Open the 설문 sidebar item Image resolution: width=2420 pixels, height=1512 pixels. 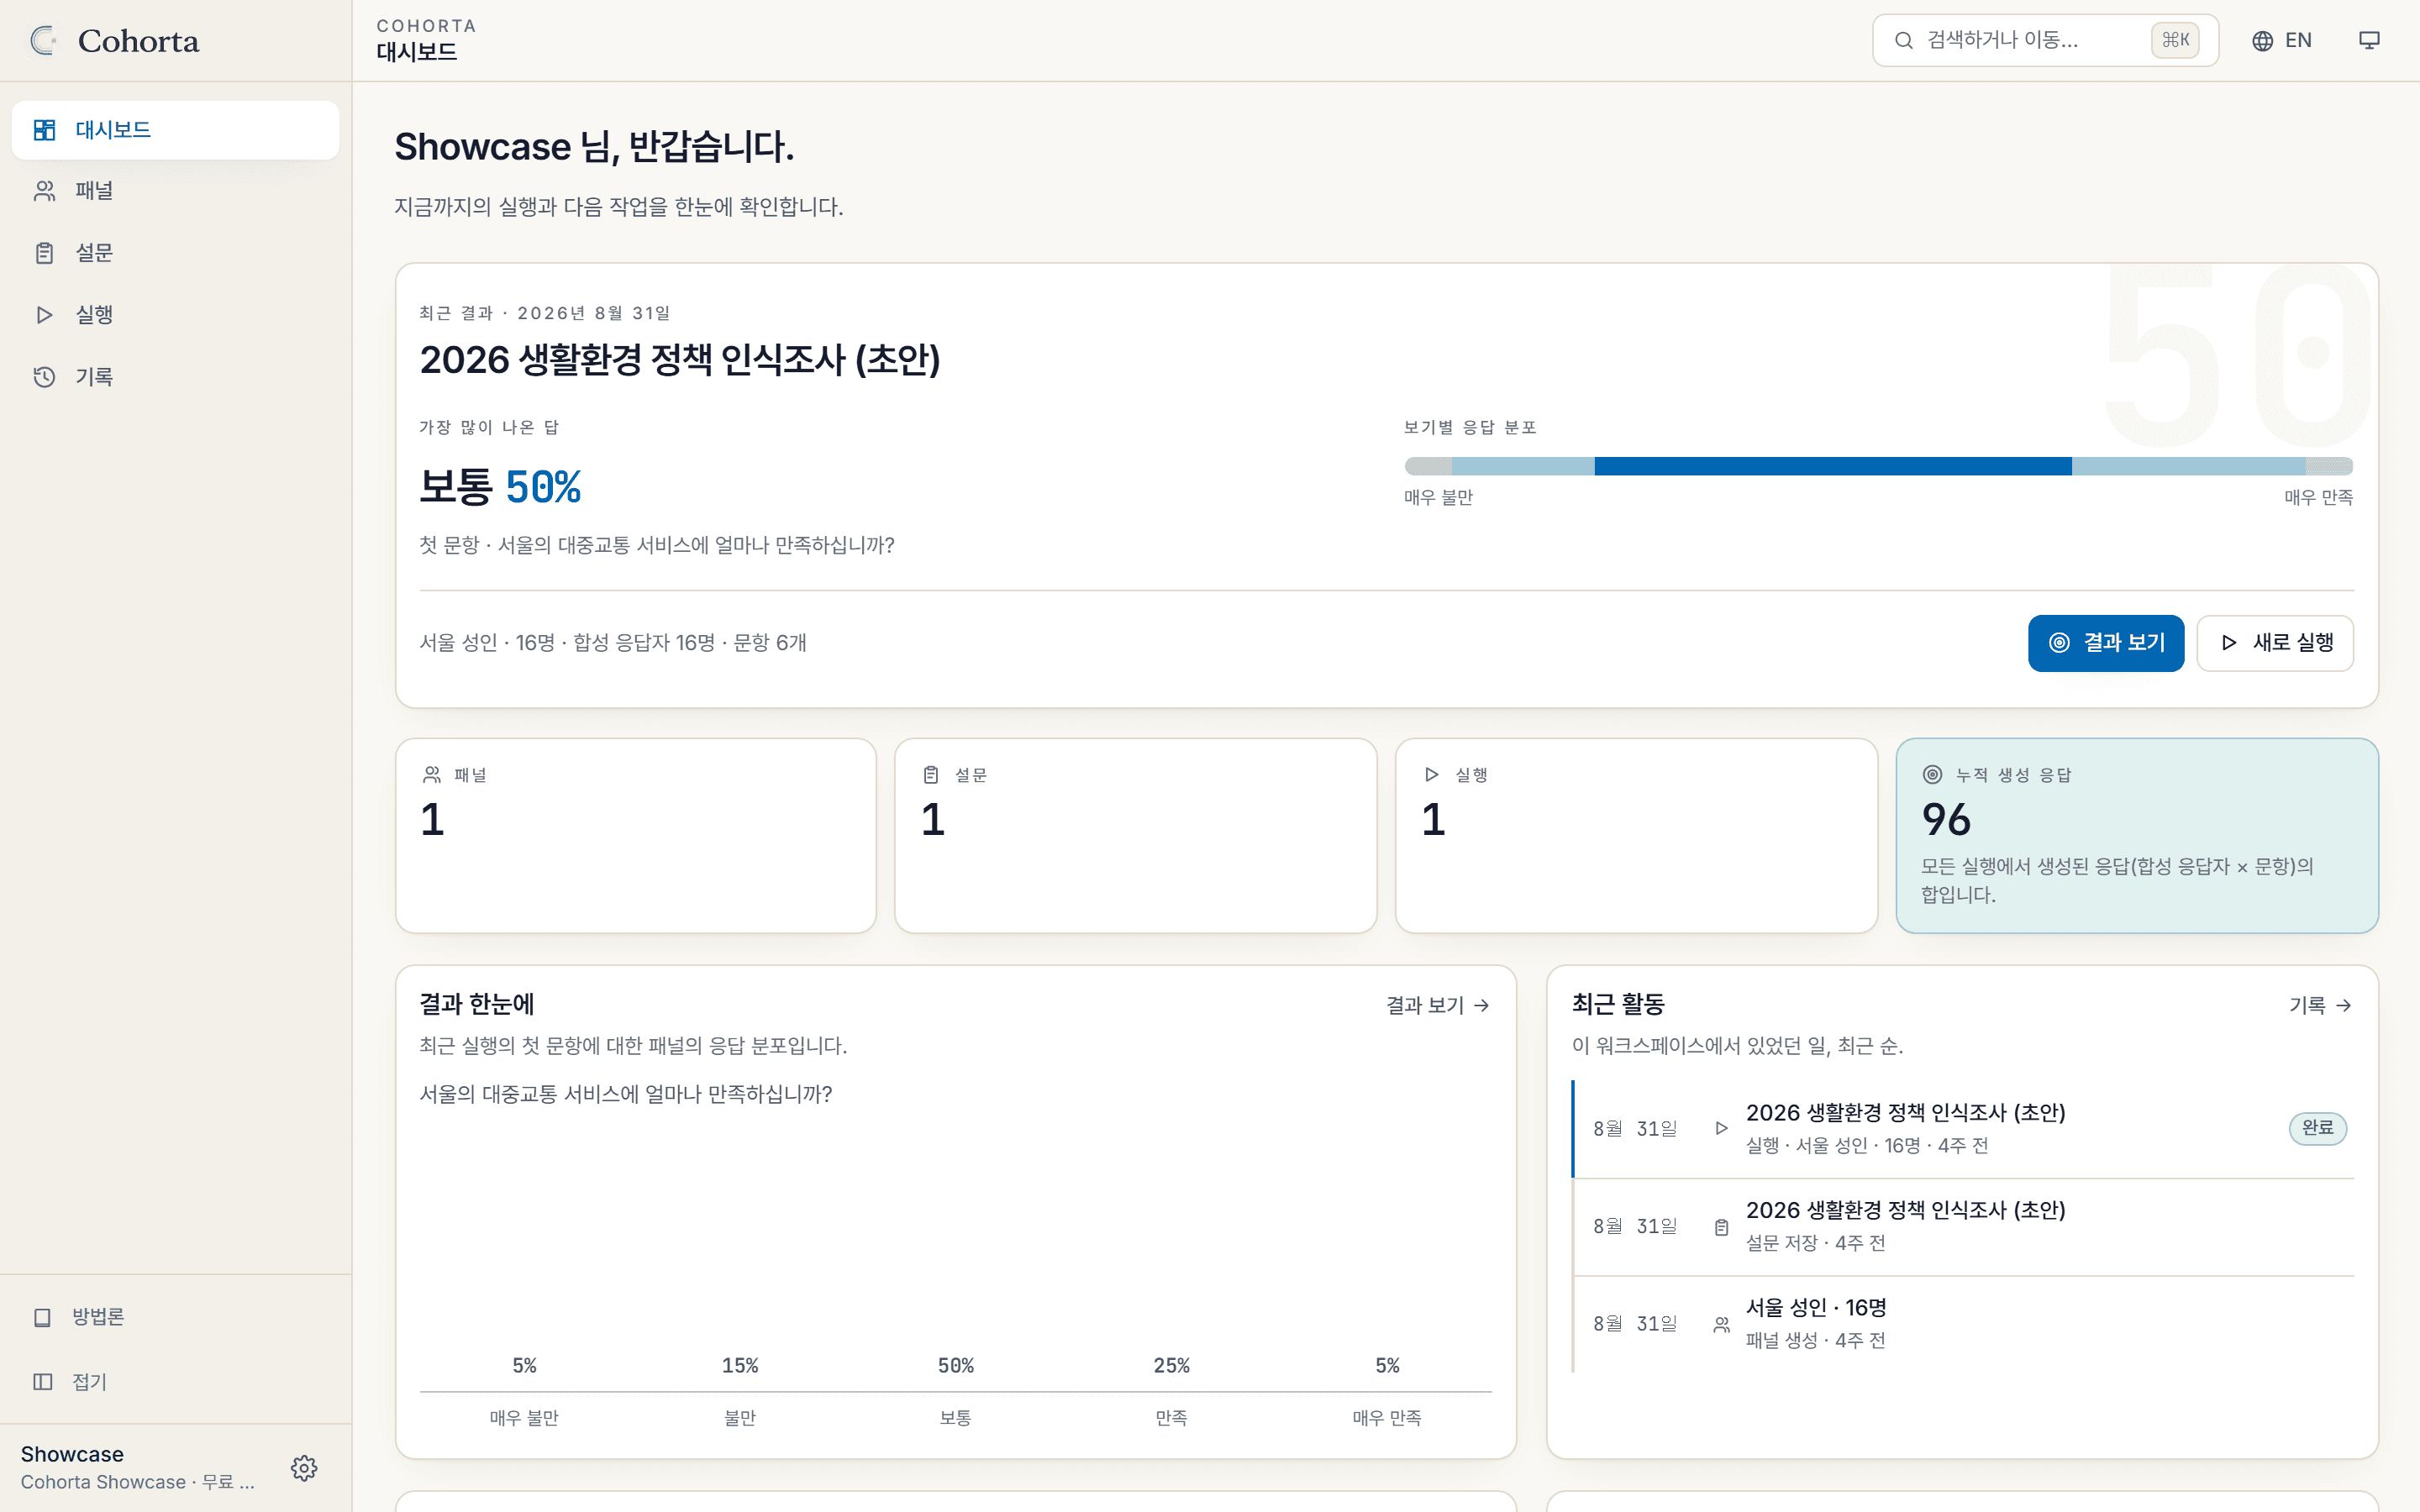click(175, 253)
